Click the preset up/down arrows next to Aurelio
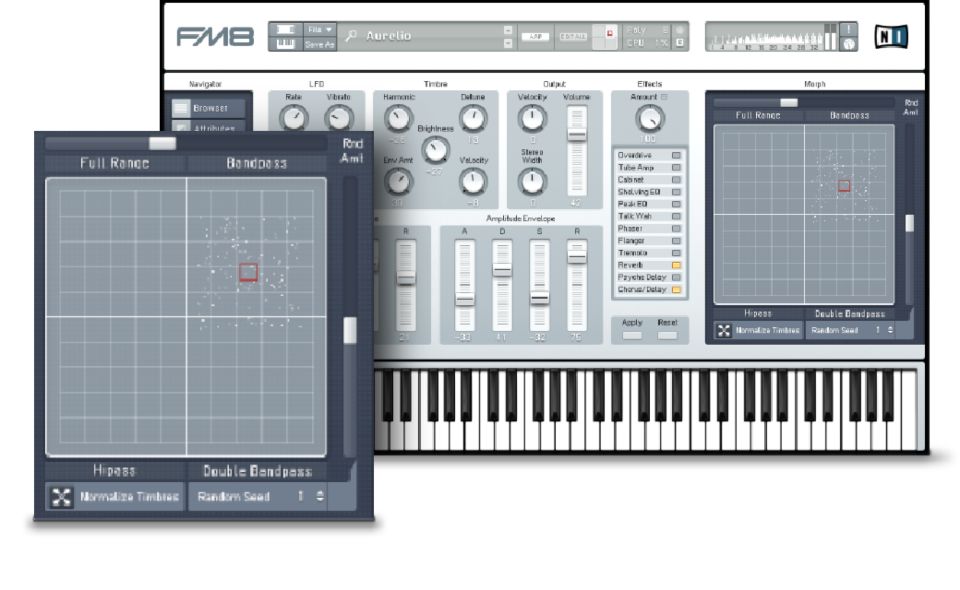 coord(508,36)
